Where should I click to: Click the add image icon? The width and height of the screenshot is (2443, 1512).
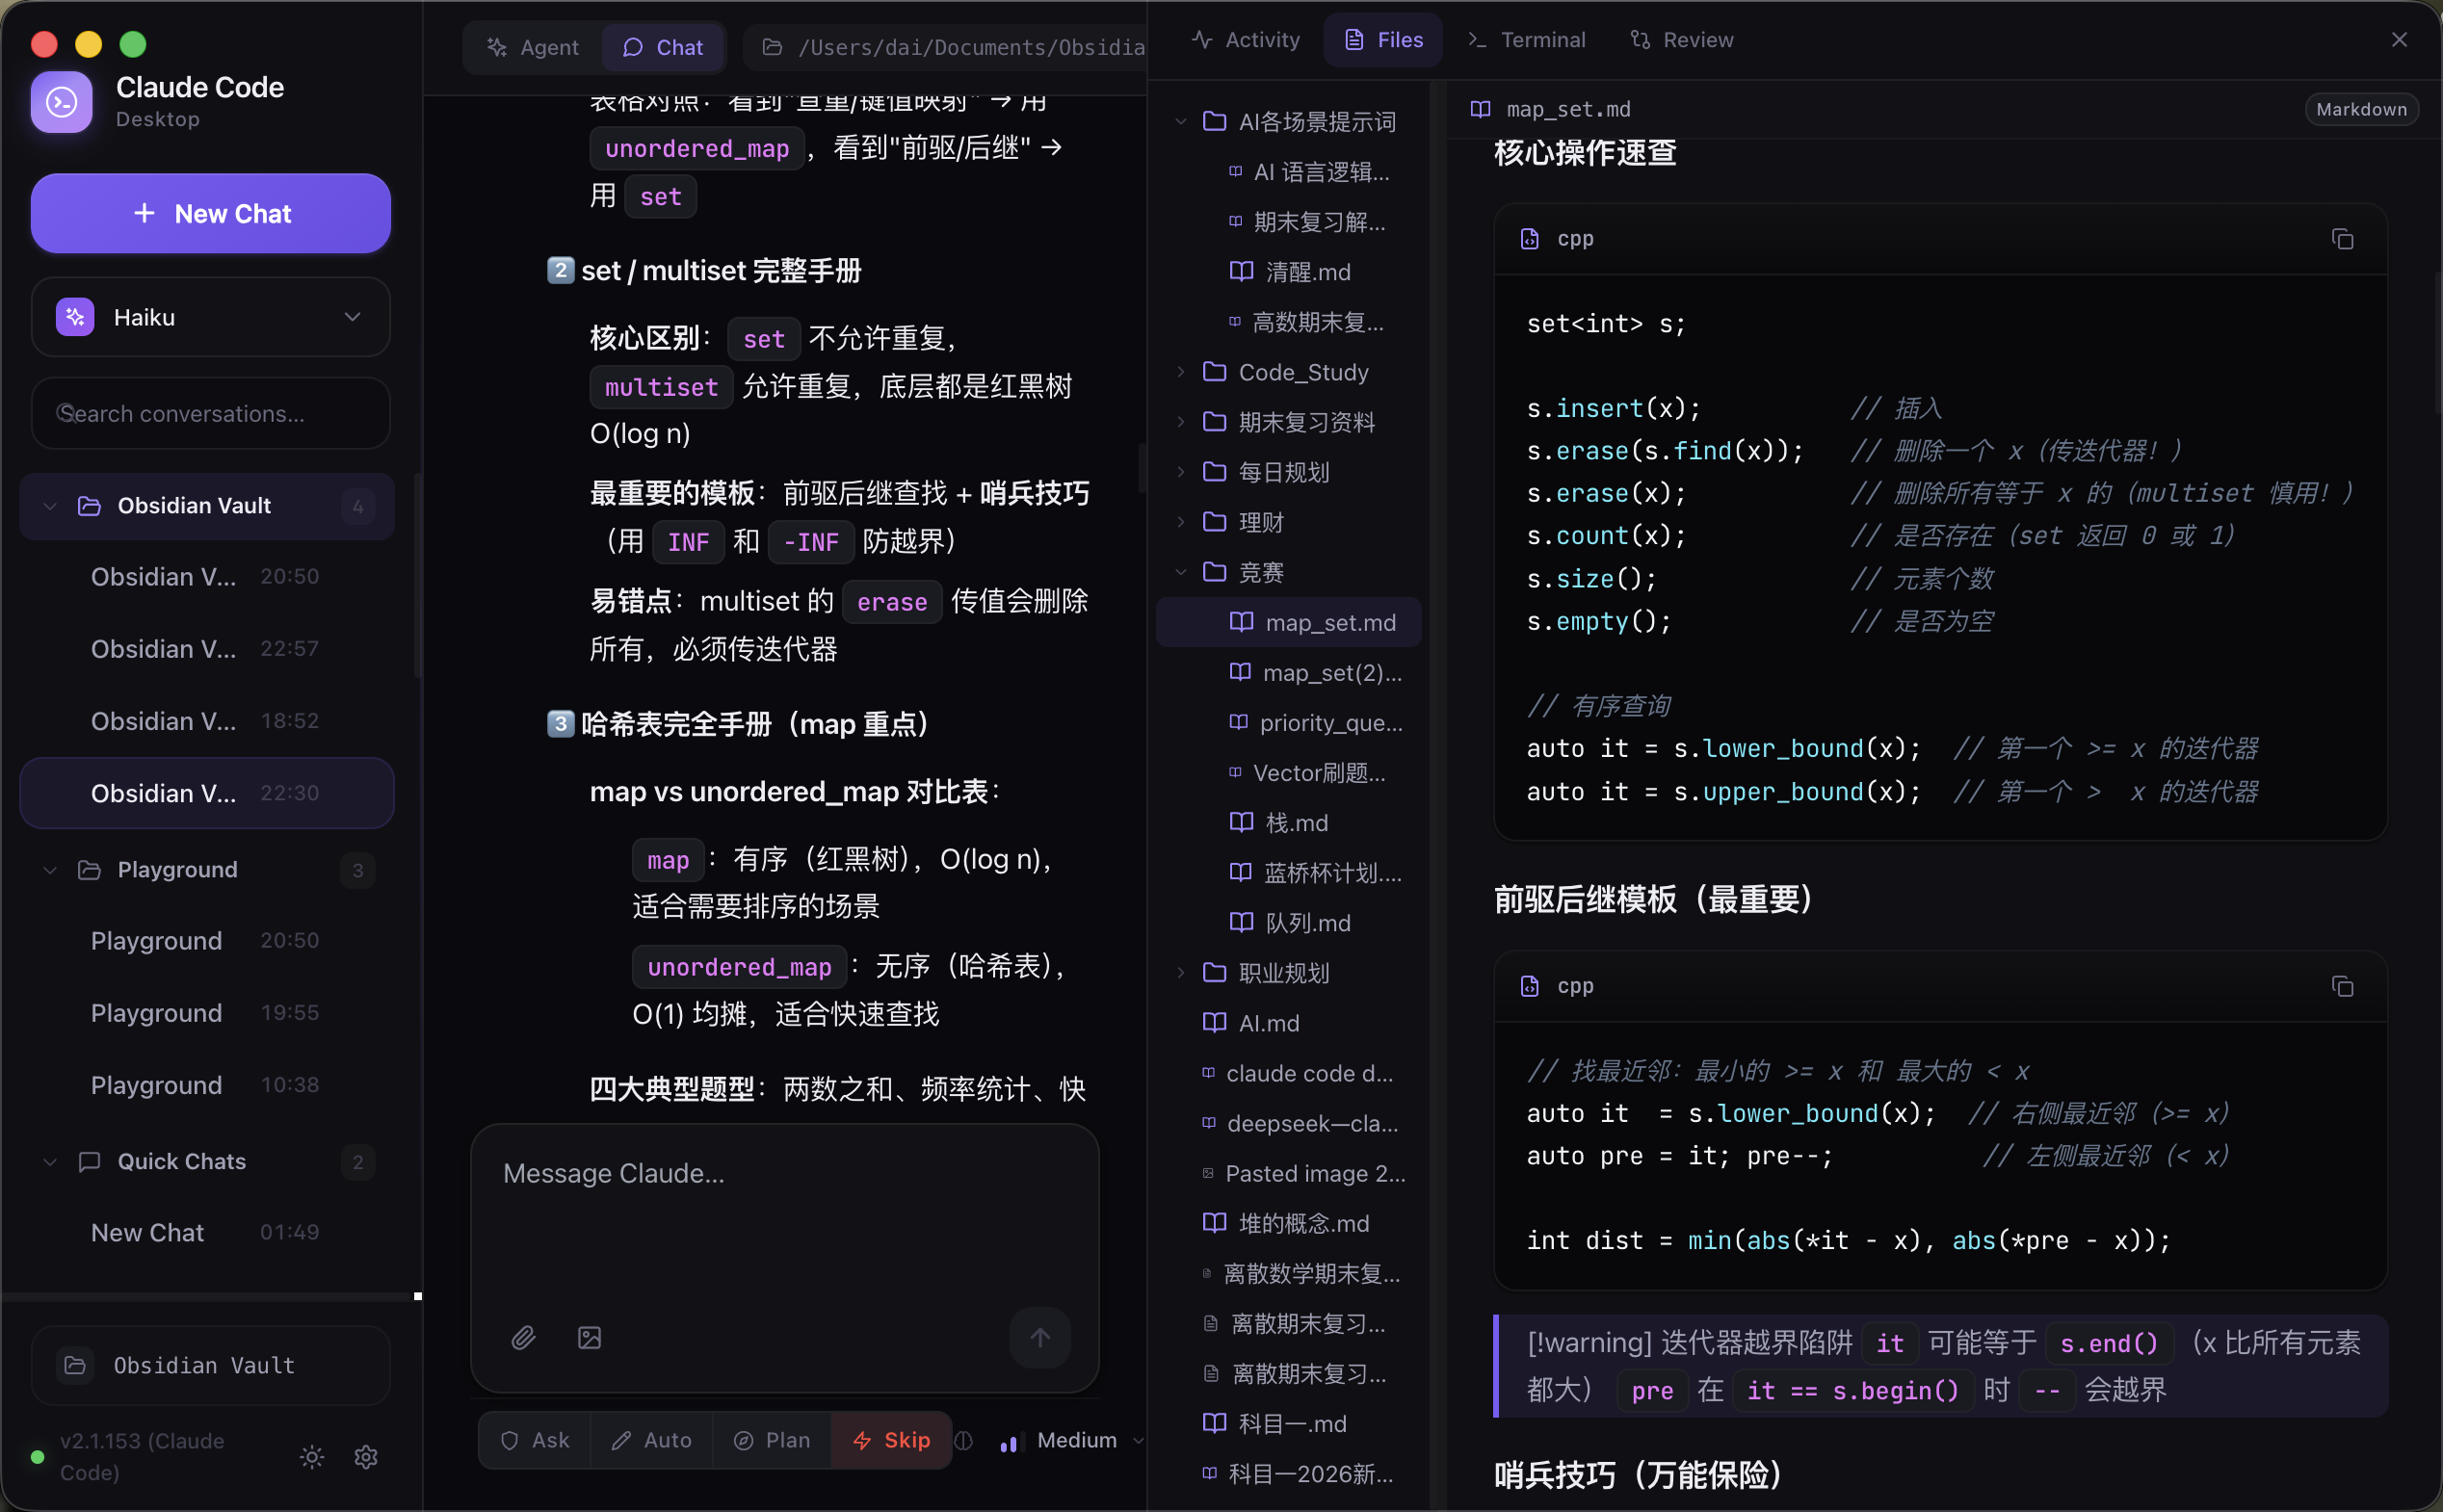pyautogui.click(x=590, y=1338)
